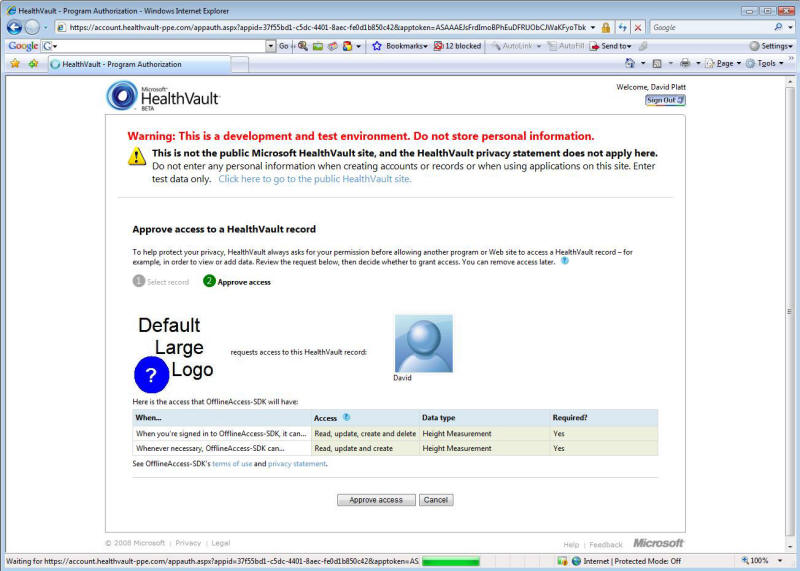
Task: Click the Google toolbar multicolor notebook icon
Action: [347, 46]
